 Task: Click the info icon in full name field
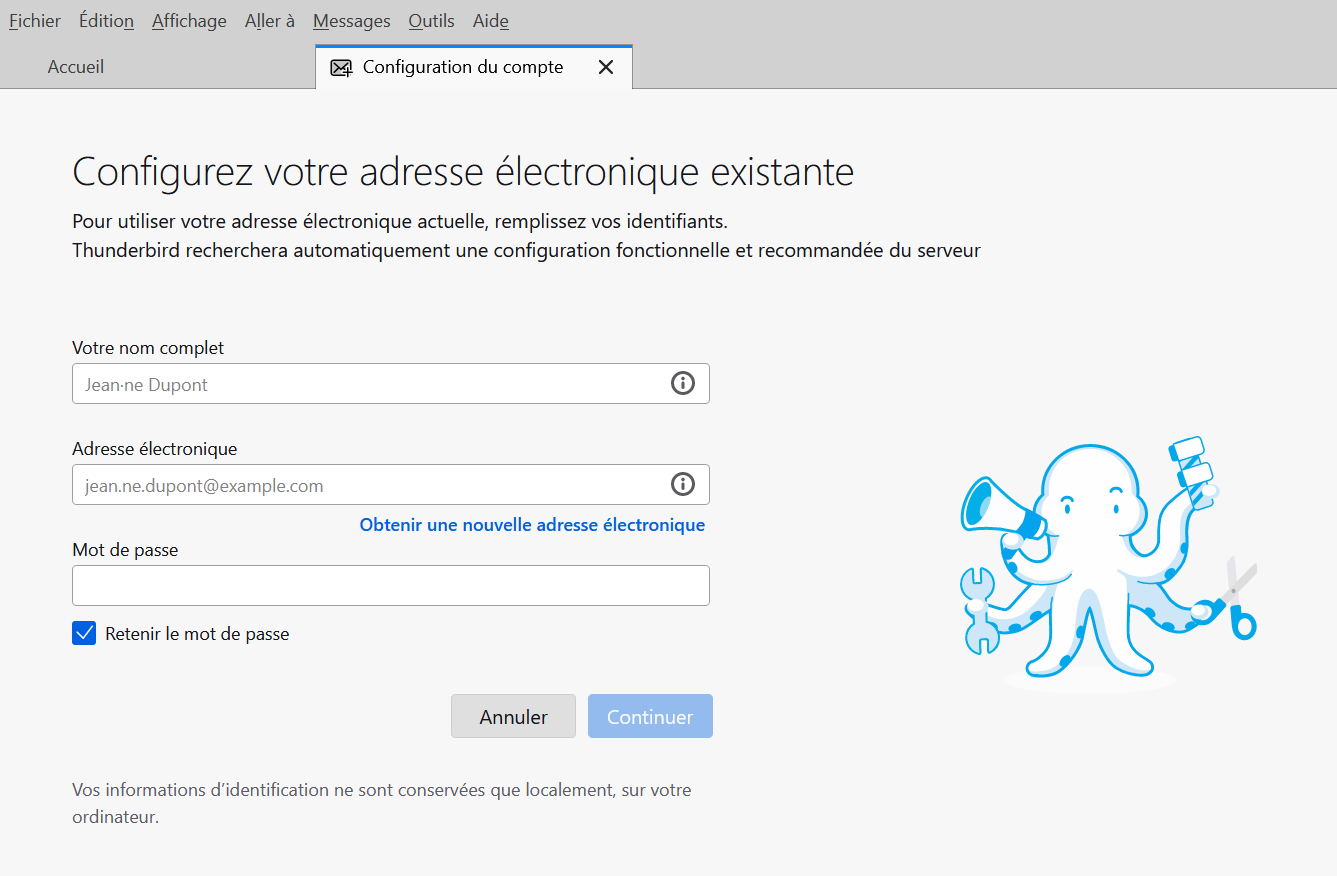pyautogui.click(x=682, y=384)
